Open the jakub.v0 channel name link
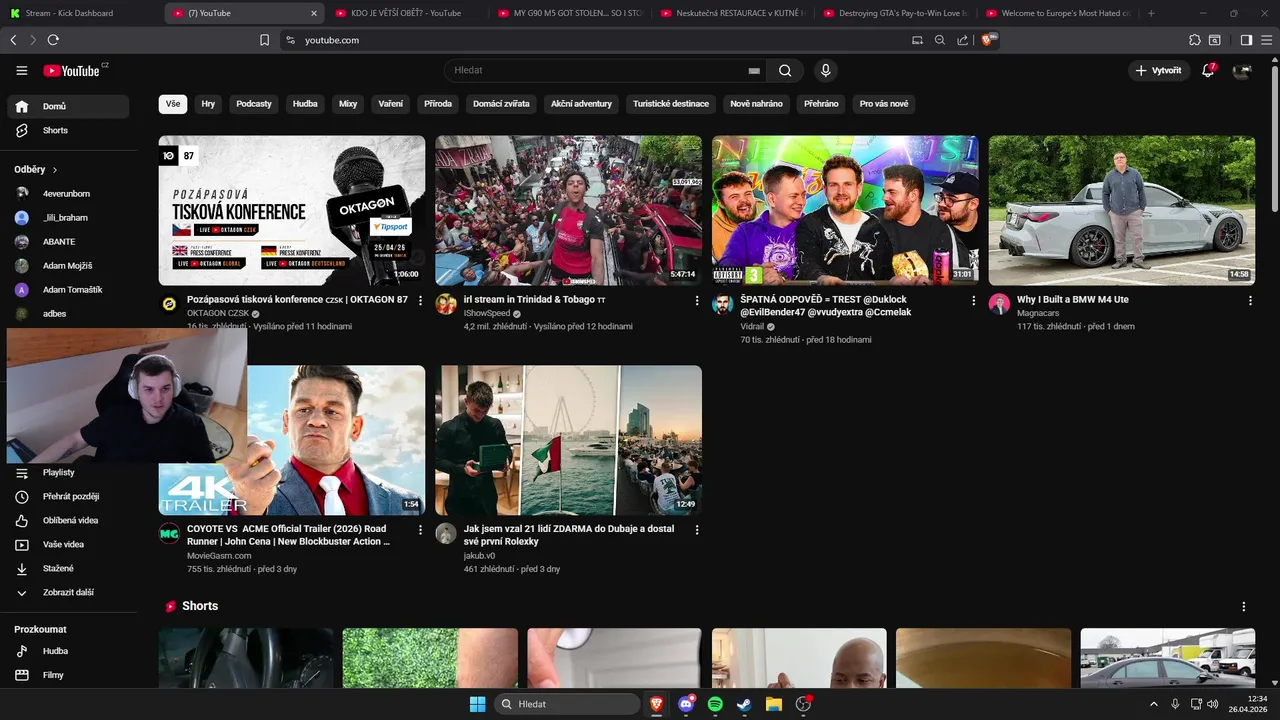This screenshot has height=720, width=1280. (479, 555)
